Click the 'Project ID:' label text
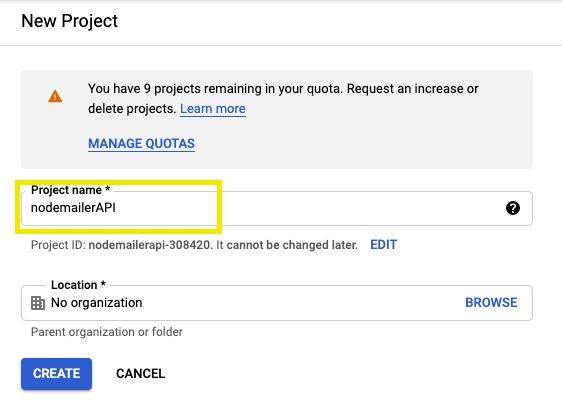 [x=58, y=245]
